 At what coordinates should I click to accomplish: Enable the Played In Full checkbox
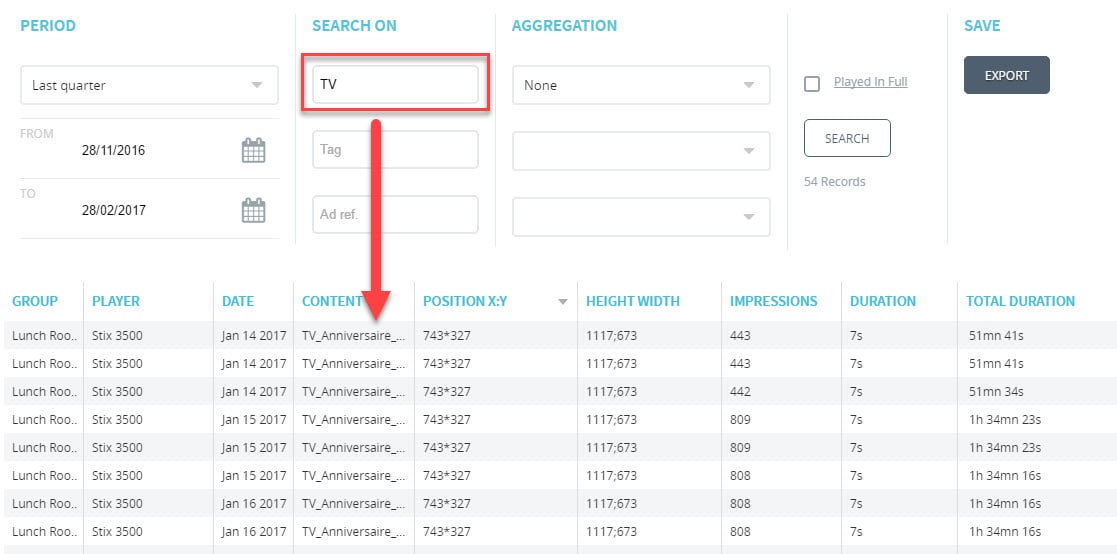tap(811, 84)
